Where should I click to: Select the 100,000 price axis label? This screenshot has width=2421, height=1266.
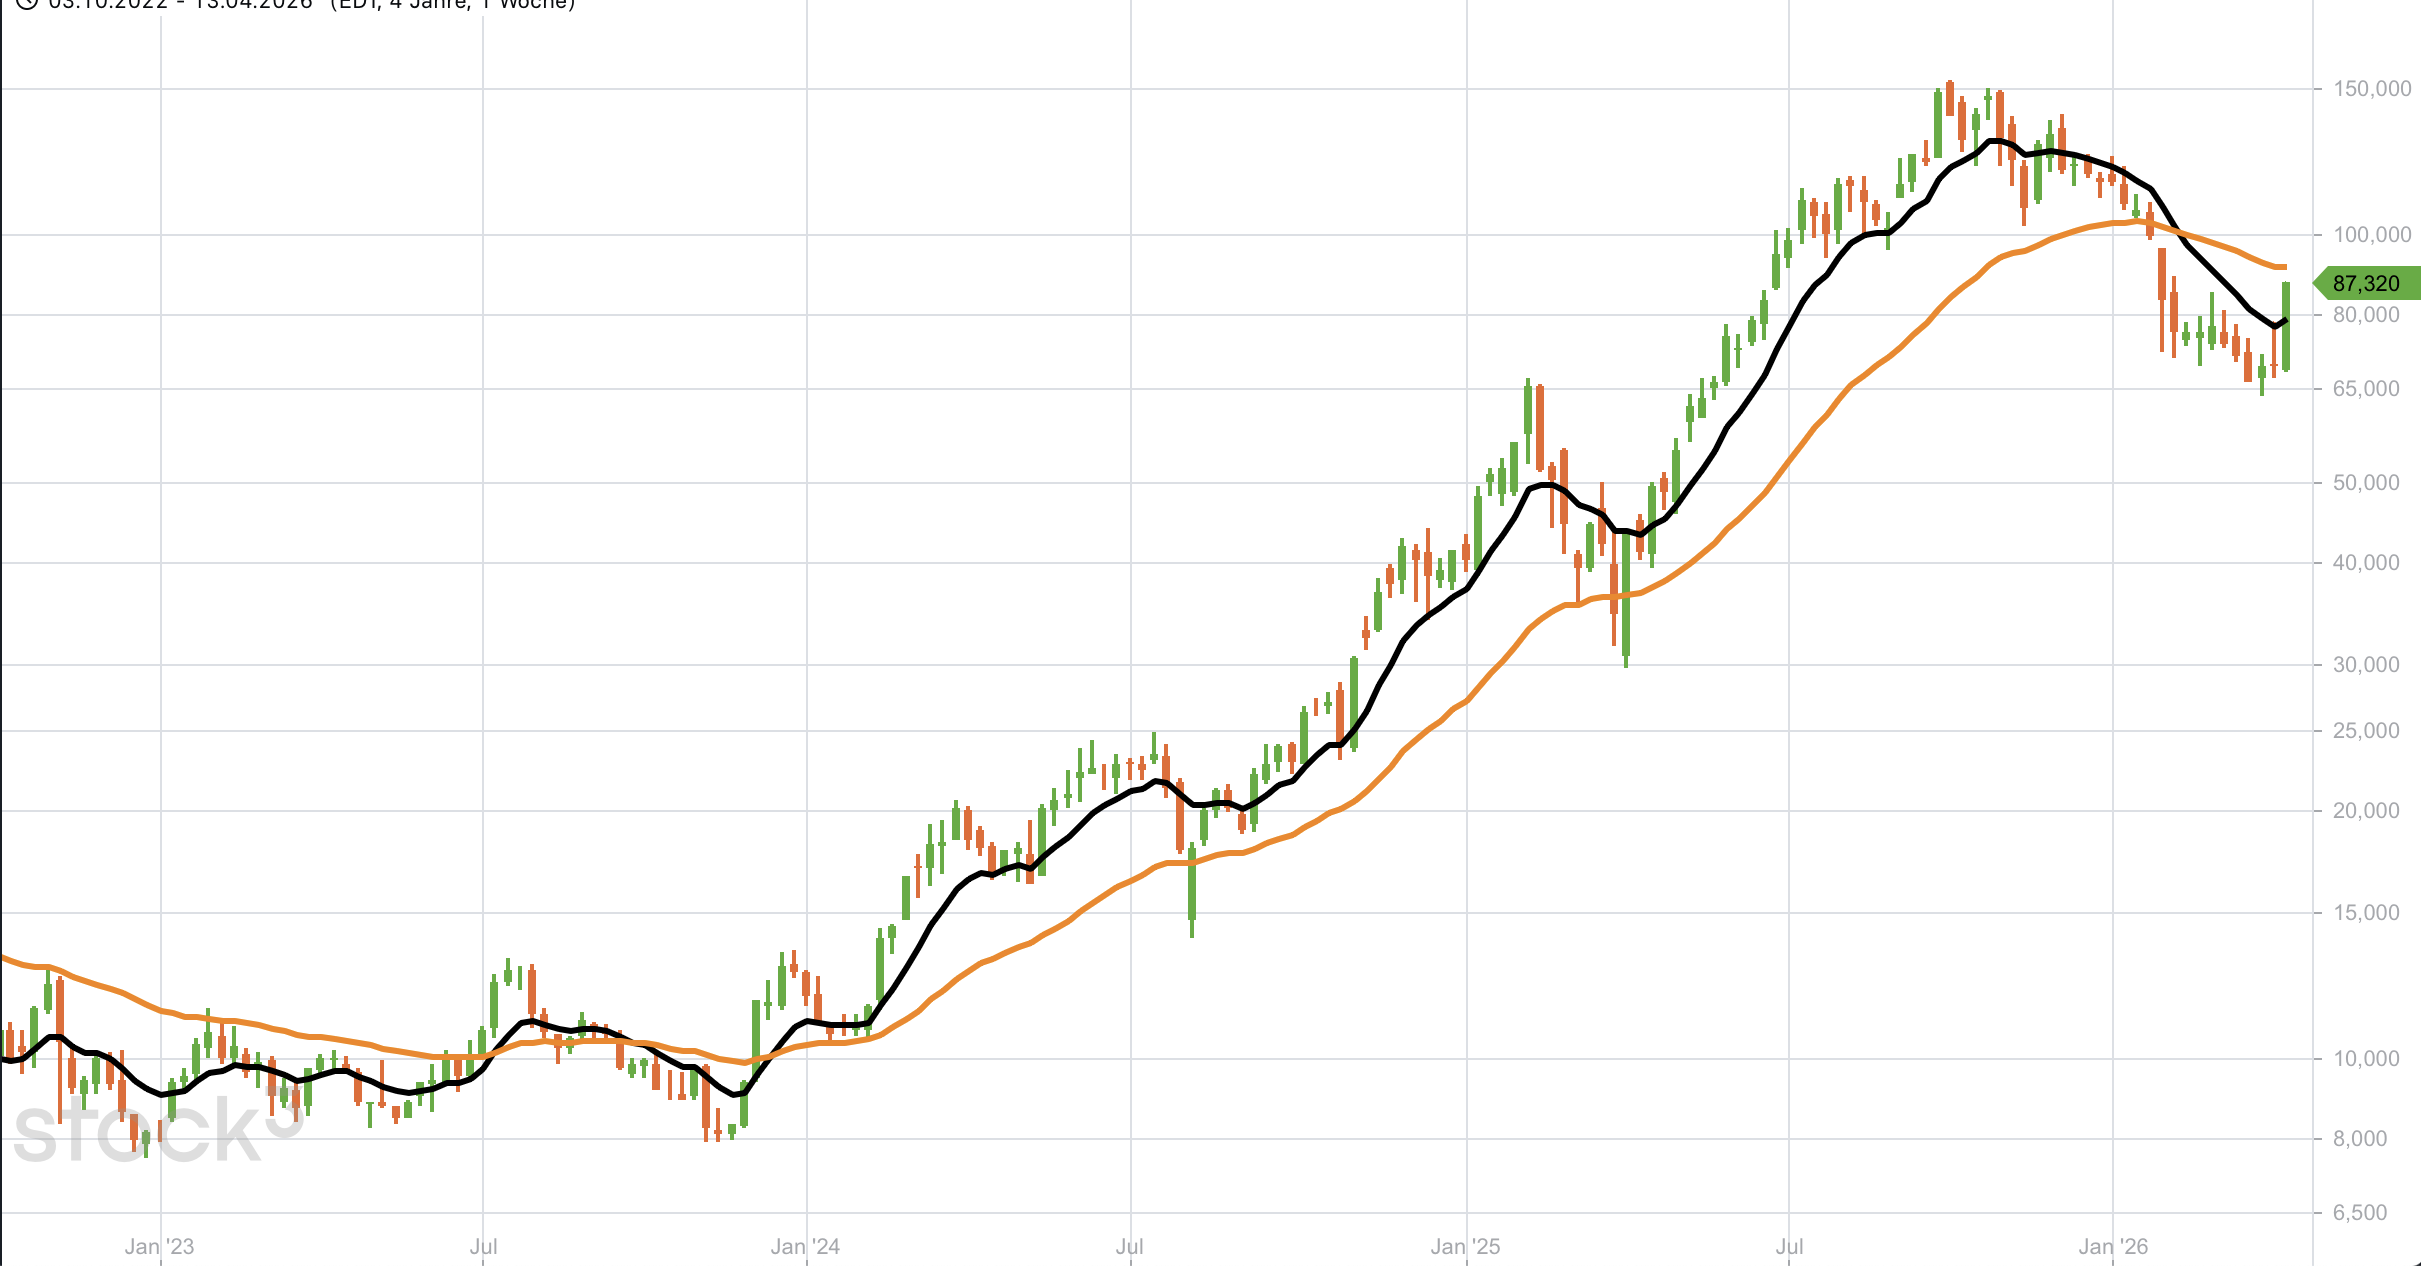click(2372, 235)
